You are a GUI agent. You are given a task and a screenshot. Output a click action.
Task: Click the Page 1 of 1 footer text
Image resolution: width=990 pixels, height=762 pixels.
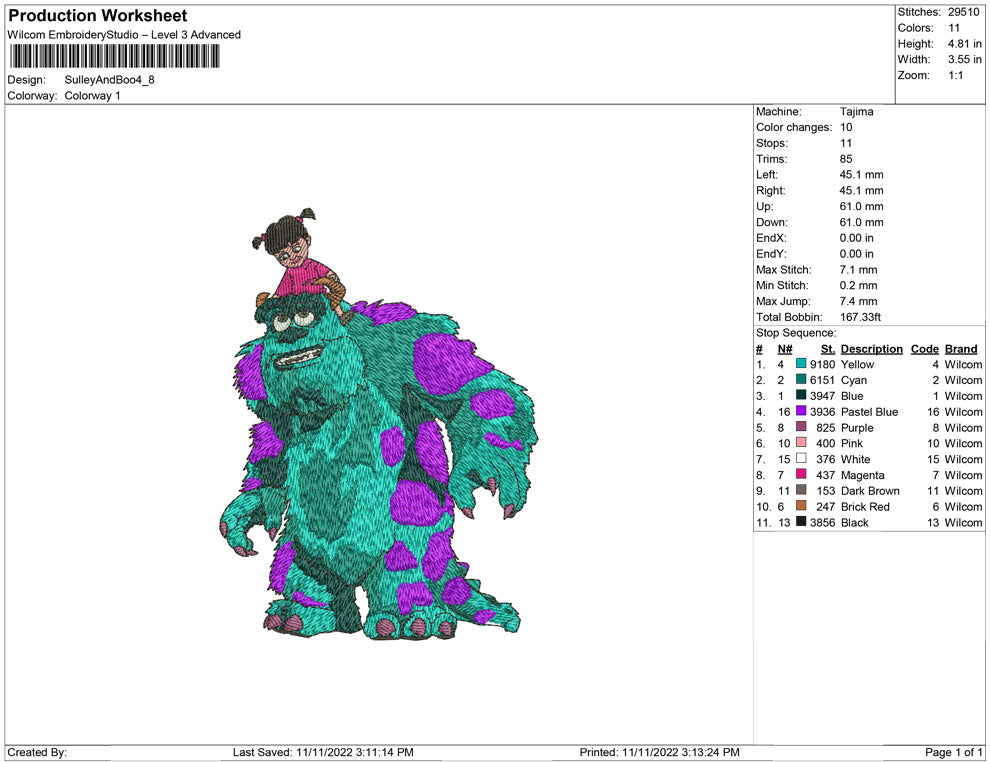(953, 752)
